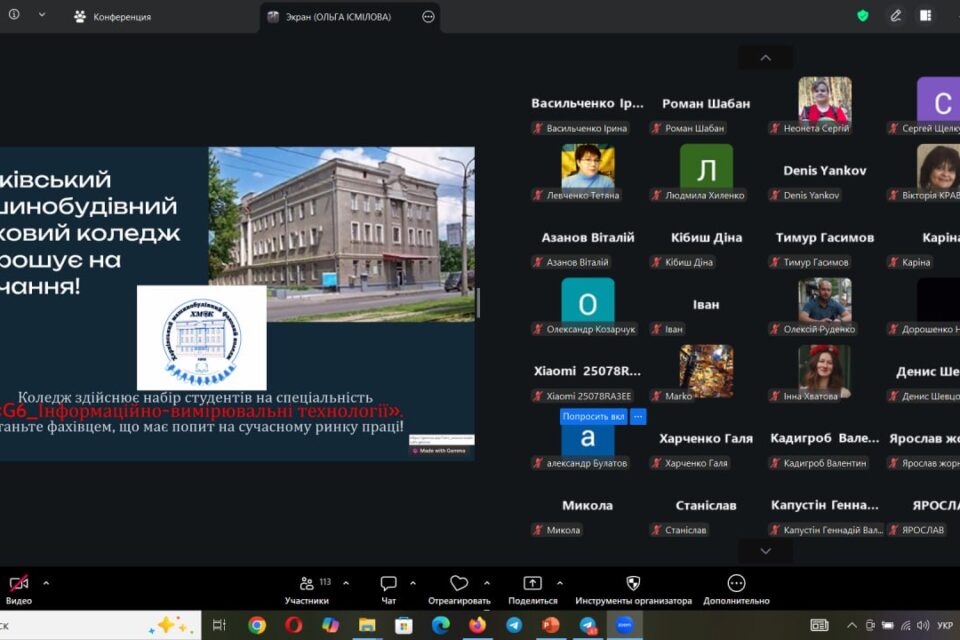960x640 pixels.
Task: Expand the arrow next to Отреагировать
Action: coord(487,583)
